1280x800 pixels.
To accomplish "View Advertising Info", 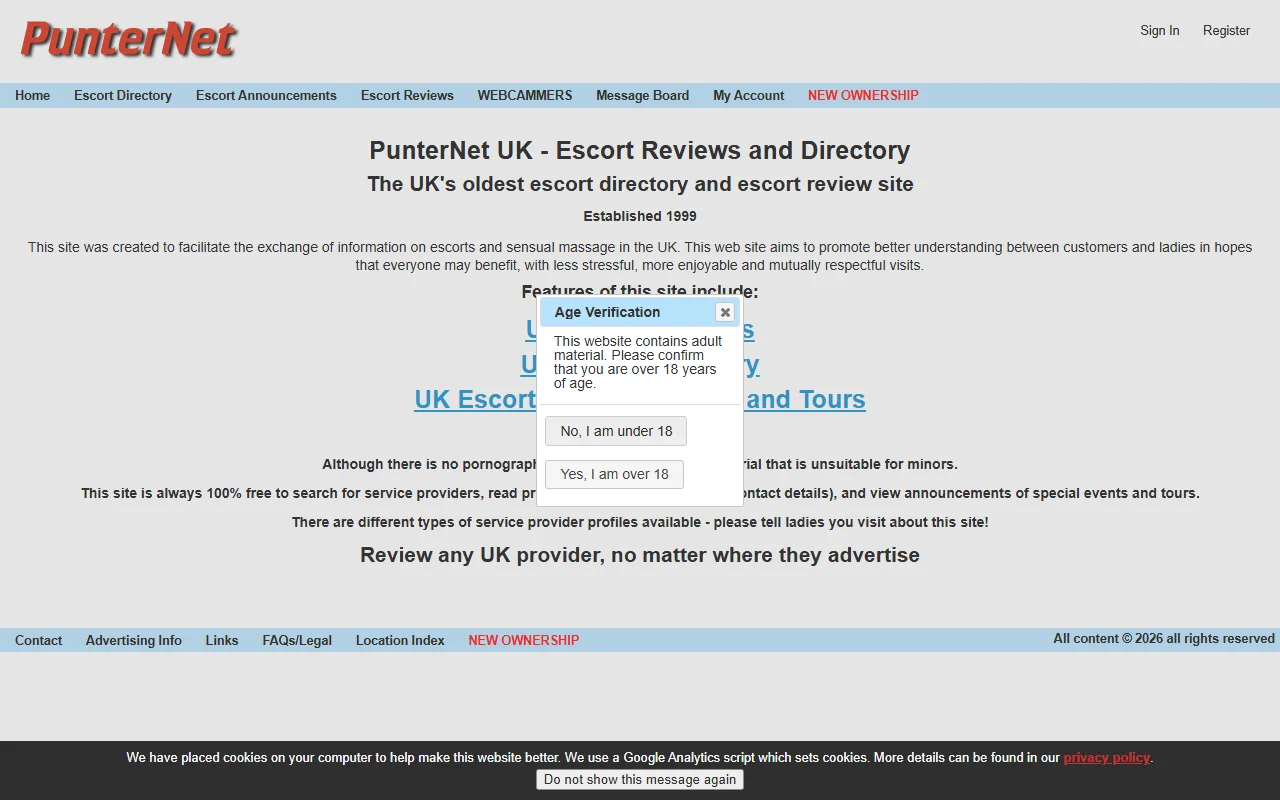I will pos(133,640).
